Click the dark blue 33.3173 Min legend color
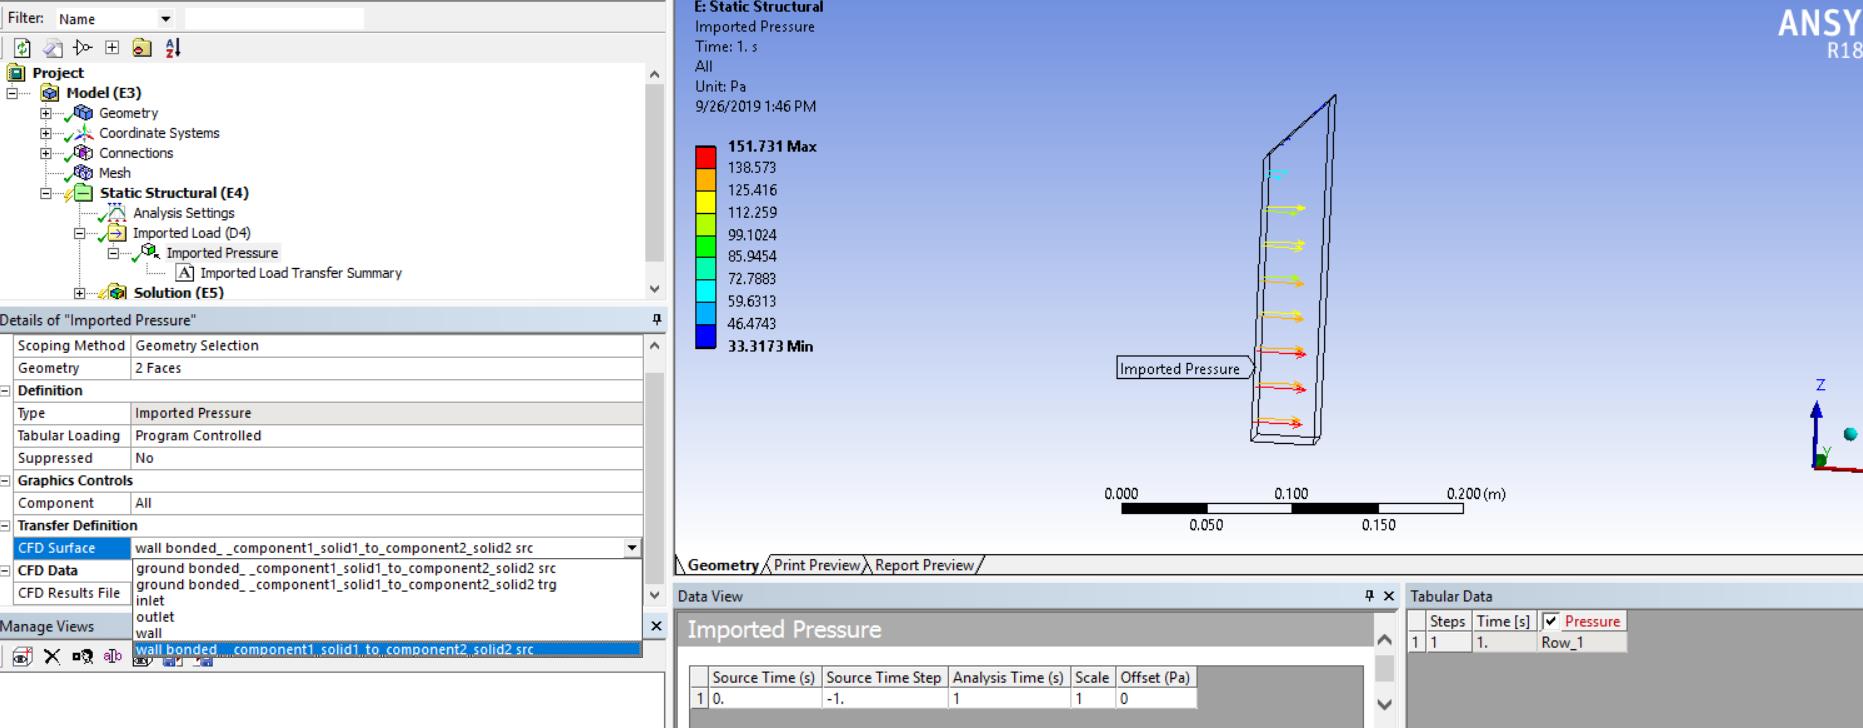 point(706,337)
